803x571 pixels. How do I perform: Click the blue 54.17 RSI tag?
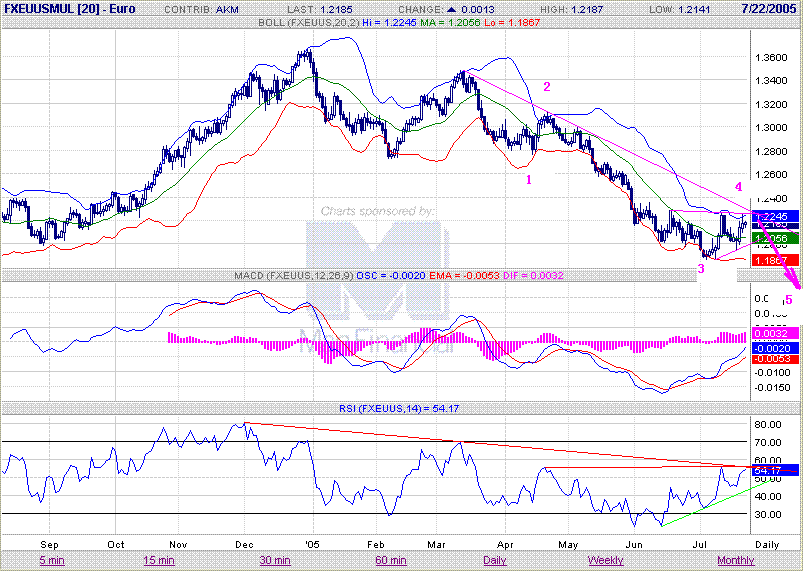point(775,471)
